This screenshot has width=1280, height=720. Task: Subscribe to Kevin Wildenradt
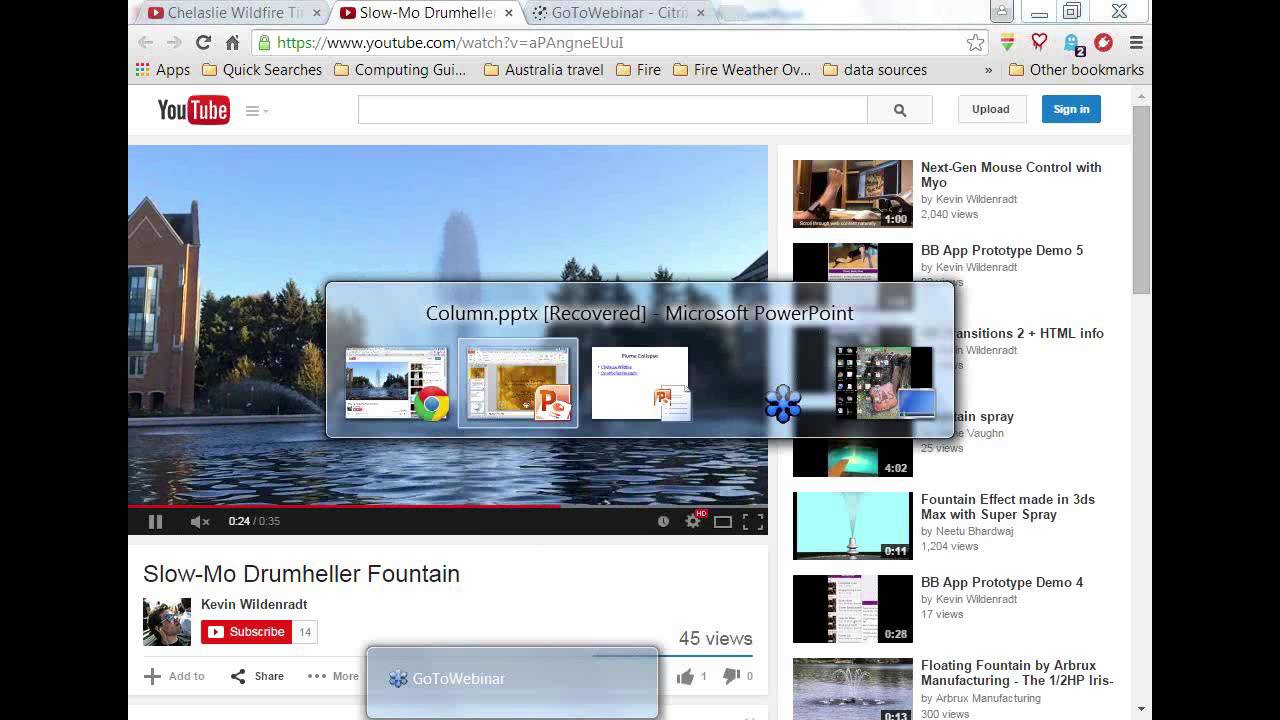tap(246, 632)
